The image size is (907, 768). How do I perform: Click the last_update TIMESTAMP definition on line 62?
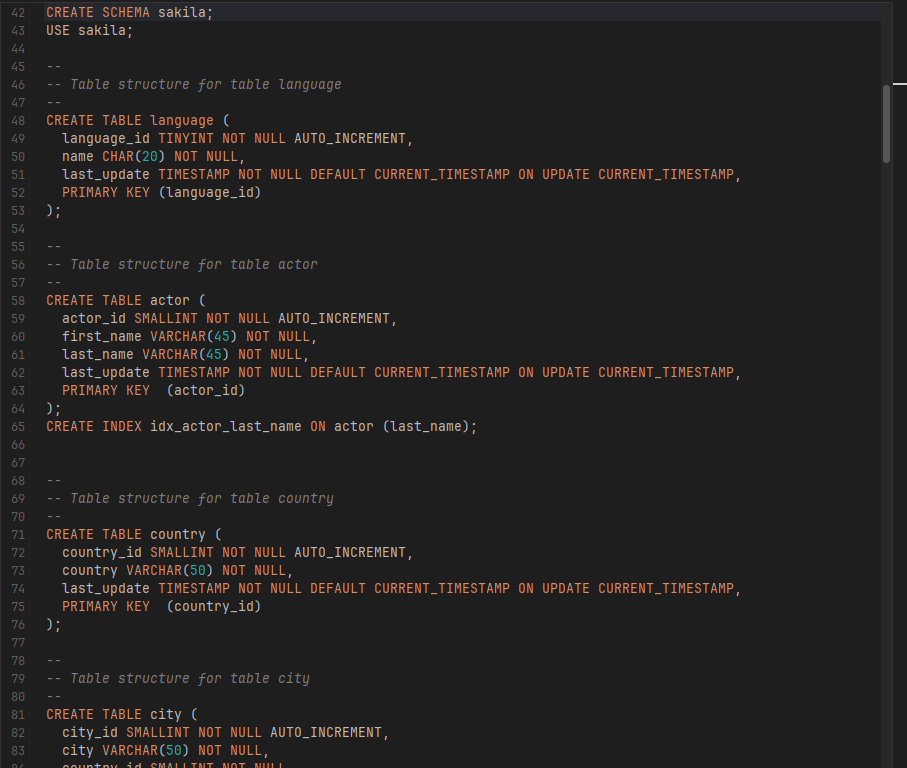pyautogui.click(x=401, y=372)
